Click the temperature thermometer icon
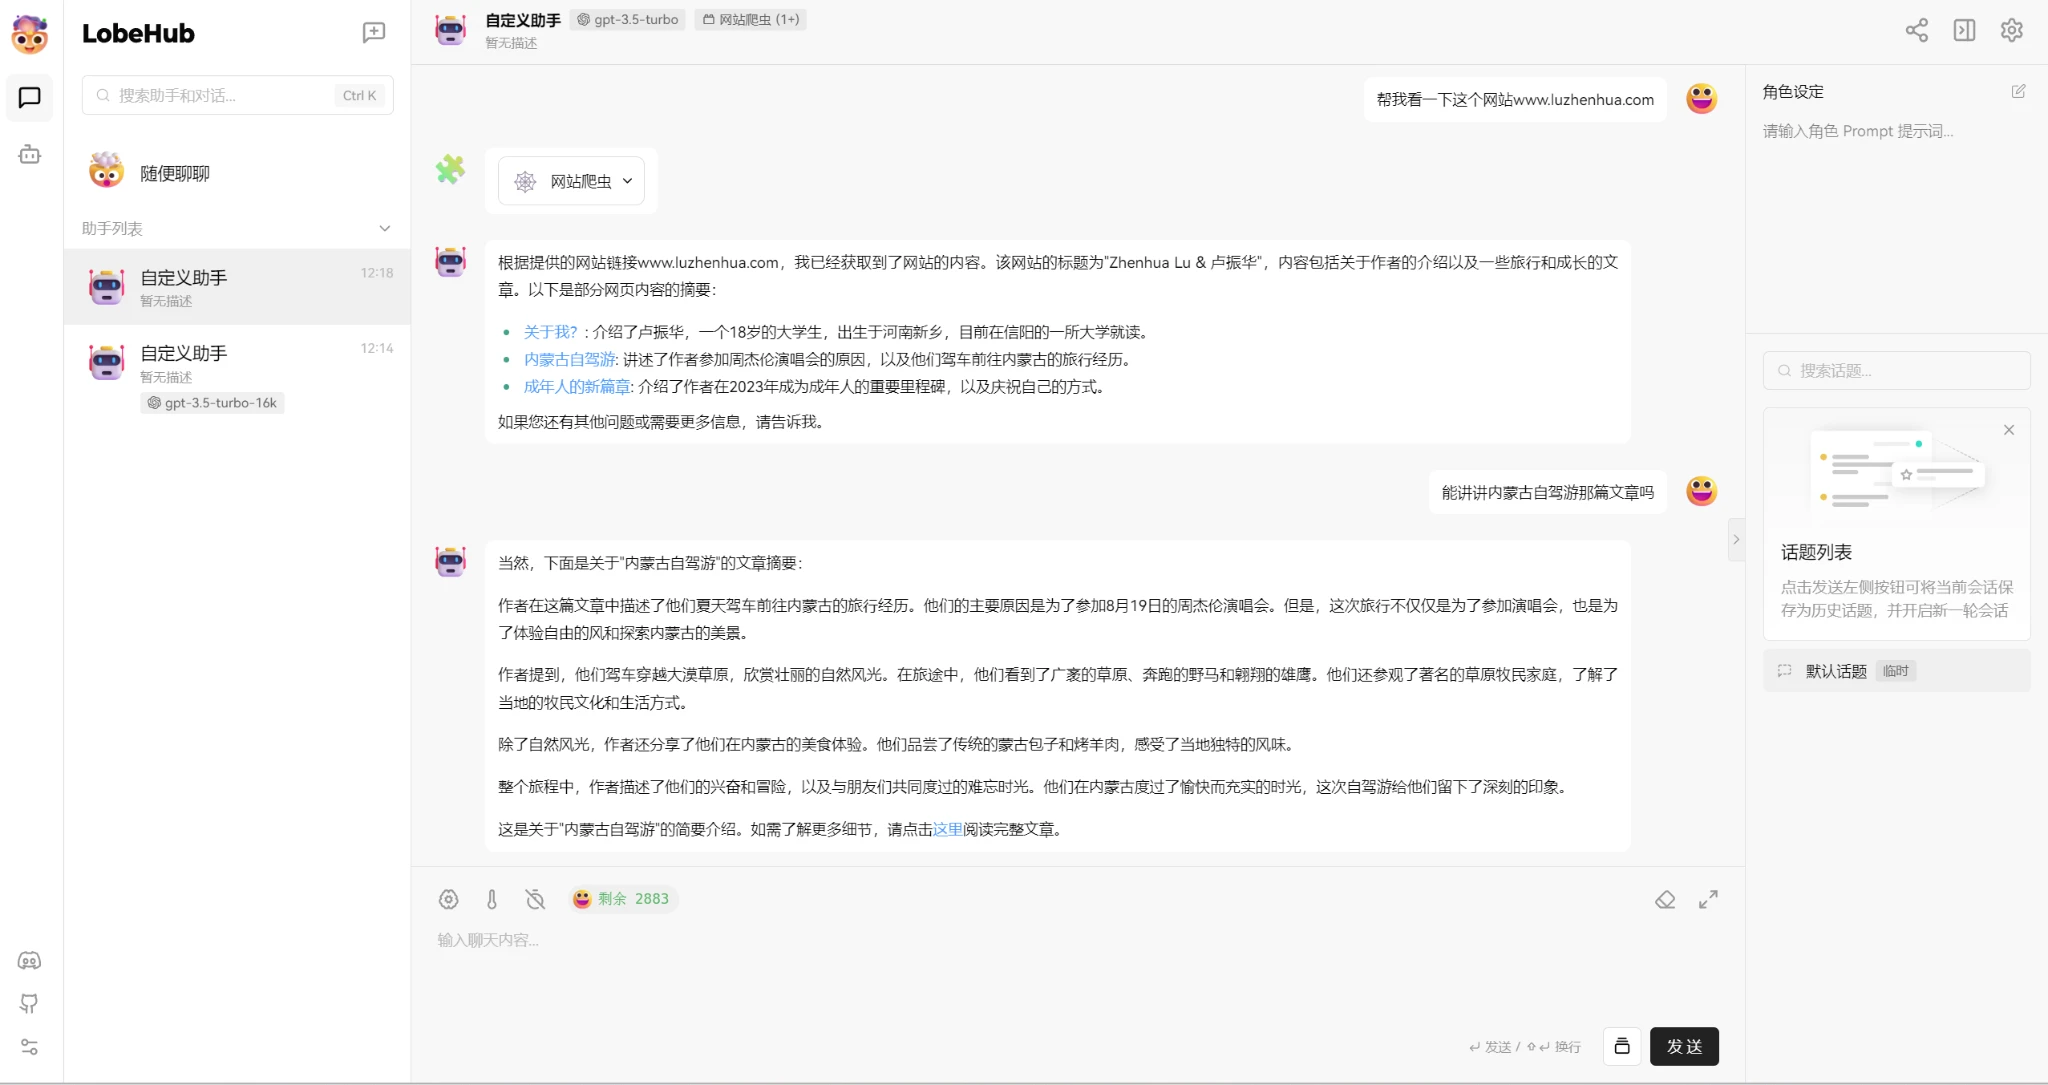2048x1085 pixels. [x=492, y=899]
